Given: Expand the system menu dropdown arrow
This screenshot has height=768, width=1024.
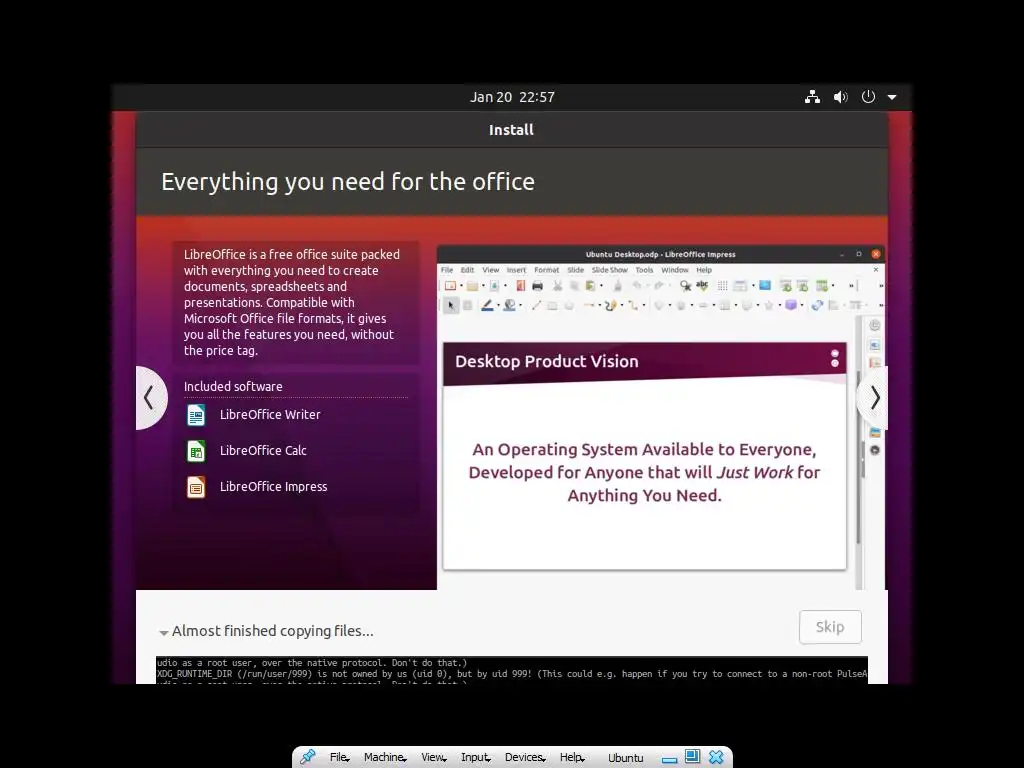Looking at the screenshot, I should click(892, 97).
